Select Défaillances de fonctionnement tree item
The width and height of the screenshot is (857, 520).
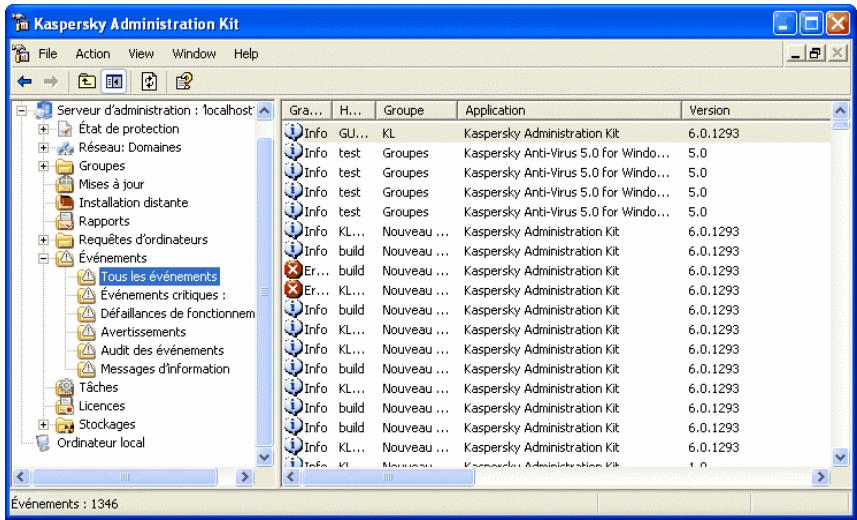pos(178,314)
